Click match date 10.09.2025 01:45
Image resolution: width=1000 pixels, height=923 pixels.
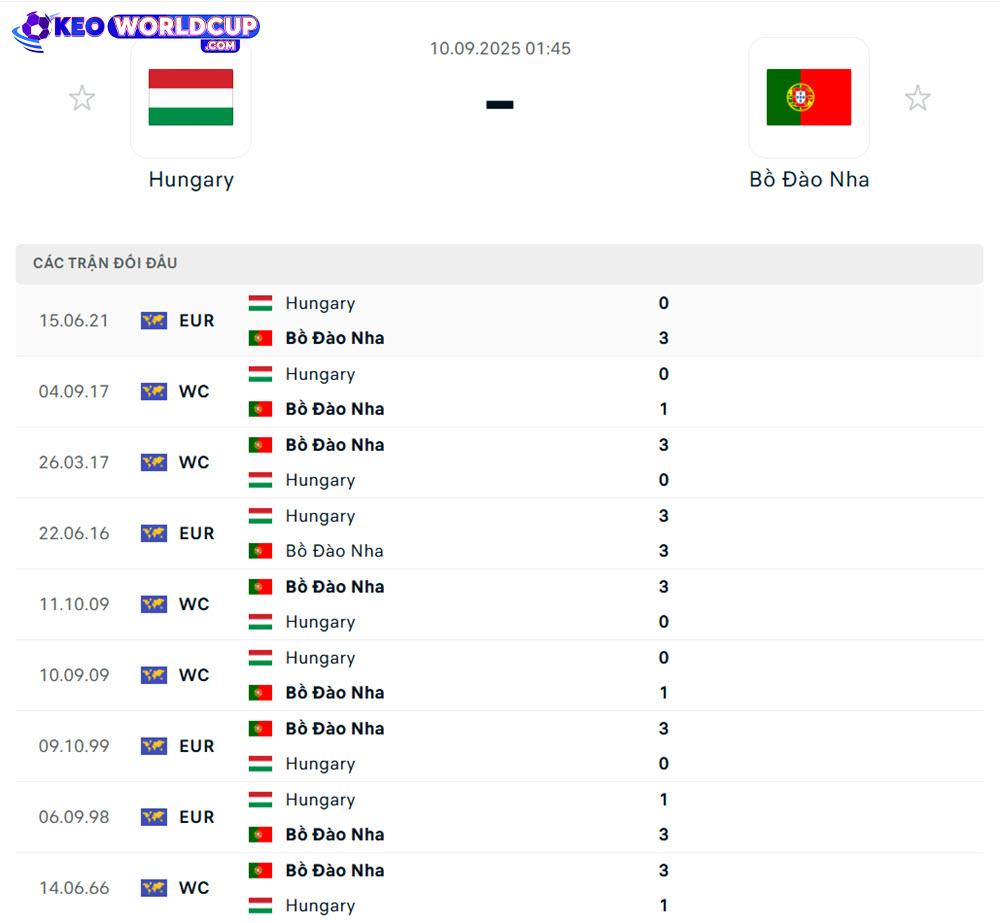500,48
